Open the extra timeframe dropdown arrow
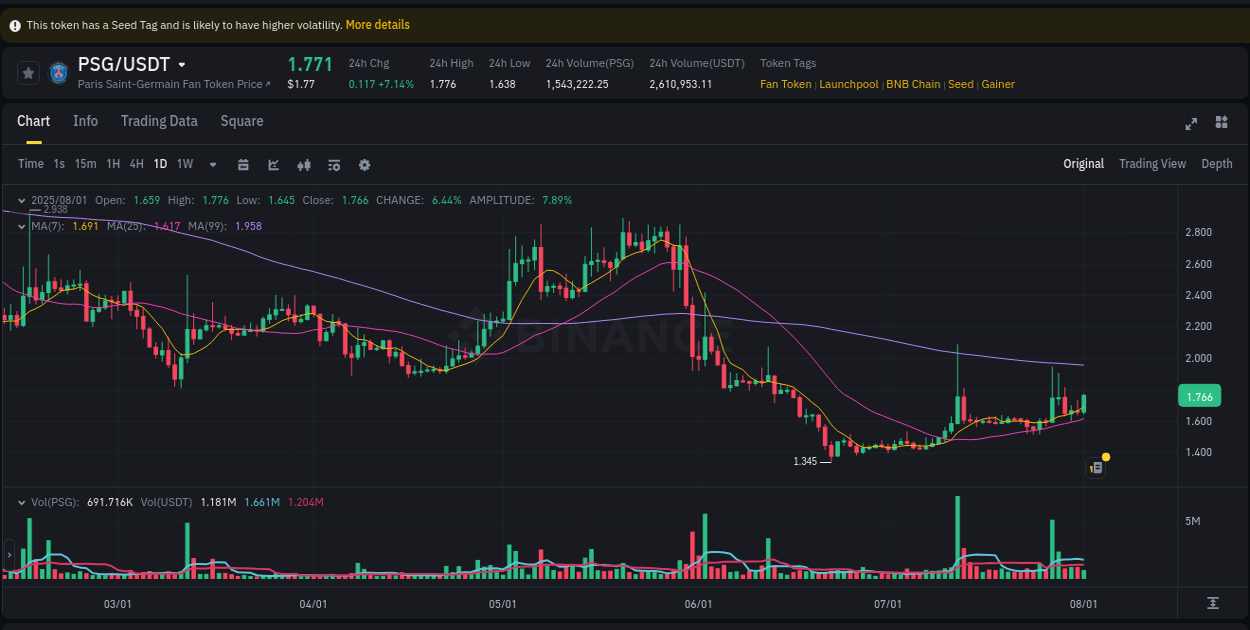This screenshot has height=630, width=1250. click(x=211, y=164)
